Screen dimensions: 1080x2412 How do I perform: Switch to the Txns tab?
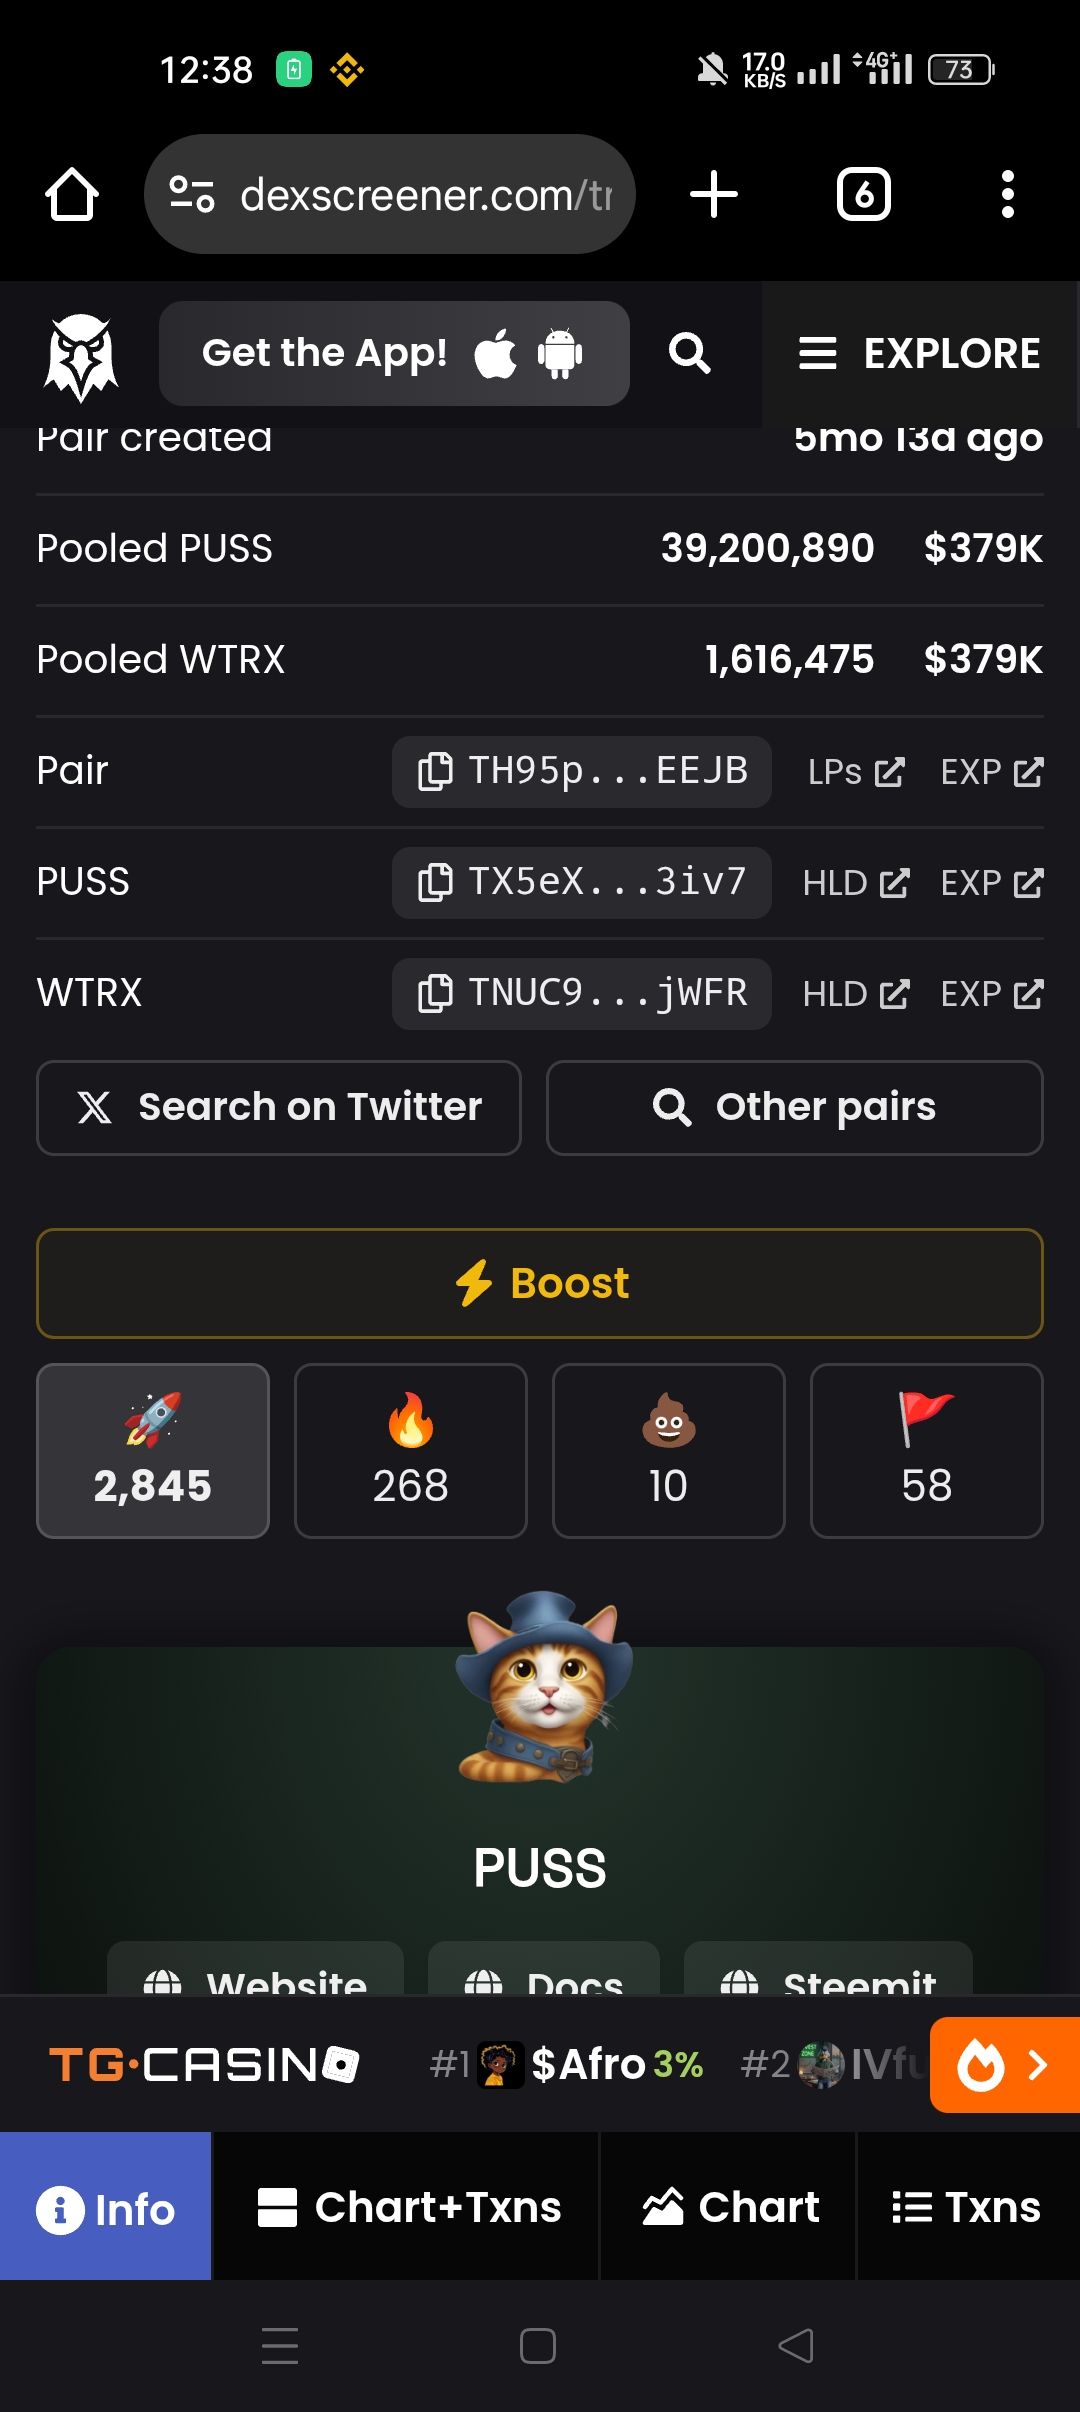(968, 2206)
